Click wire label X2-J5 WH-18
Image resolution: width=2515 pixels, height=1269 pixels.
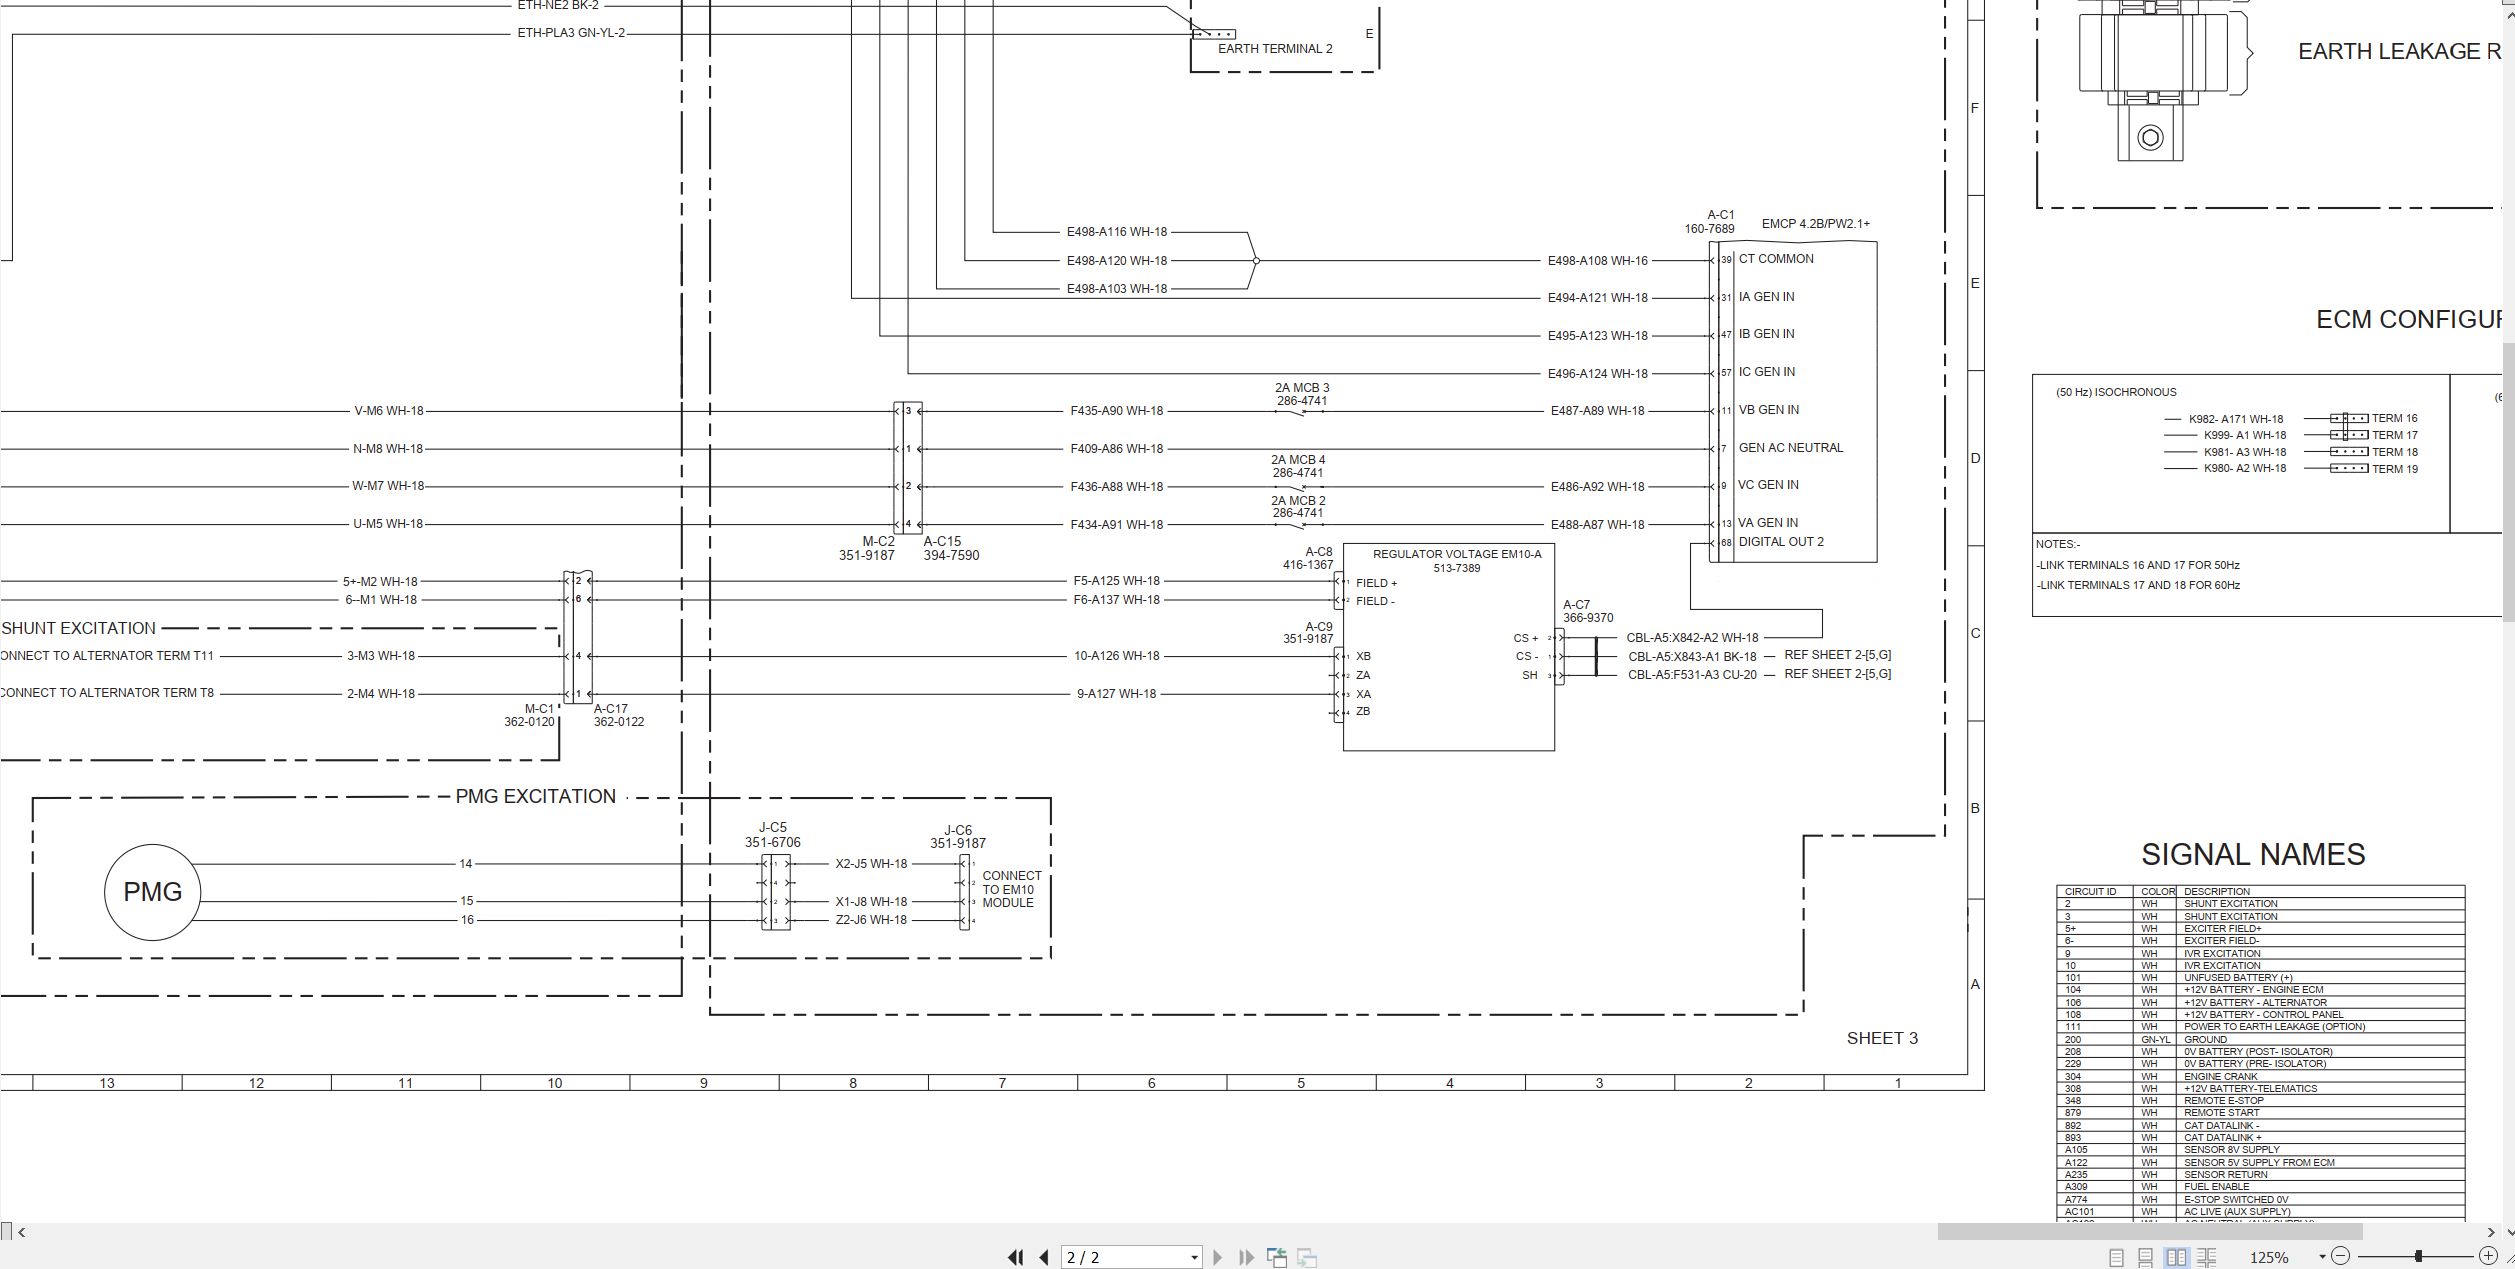click(x=871, y=864)
